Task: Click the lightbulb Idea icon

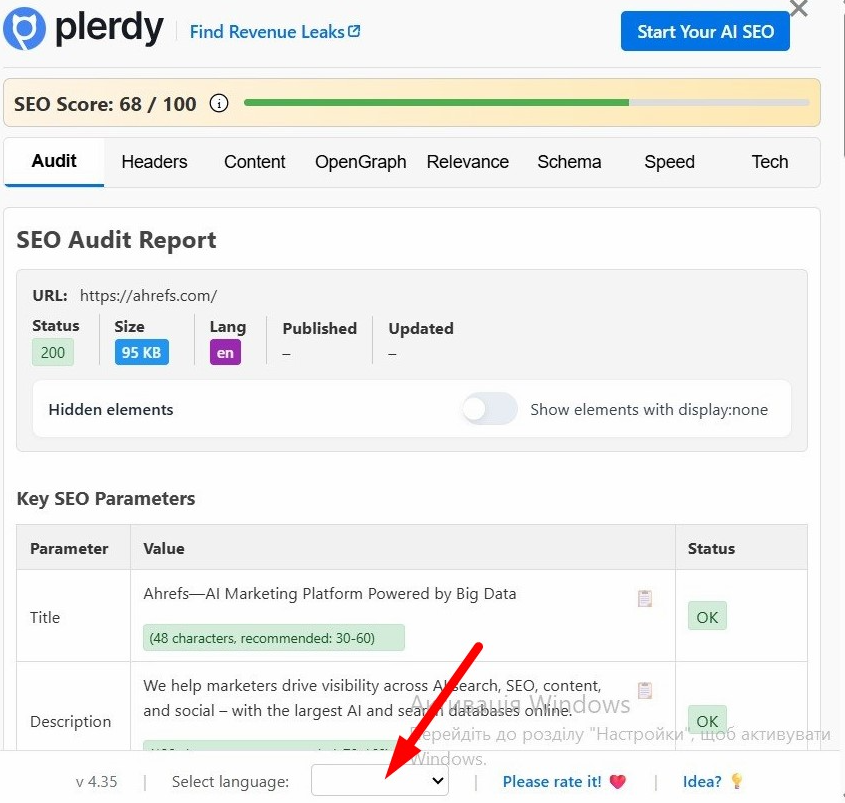Action: pos(737,781)
